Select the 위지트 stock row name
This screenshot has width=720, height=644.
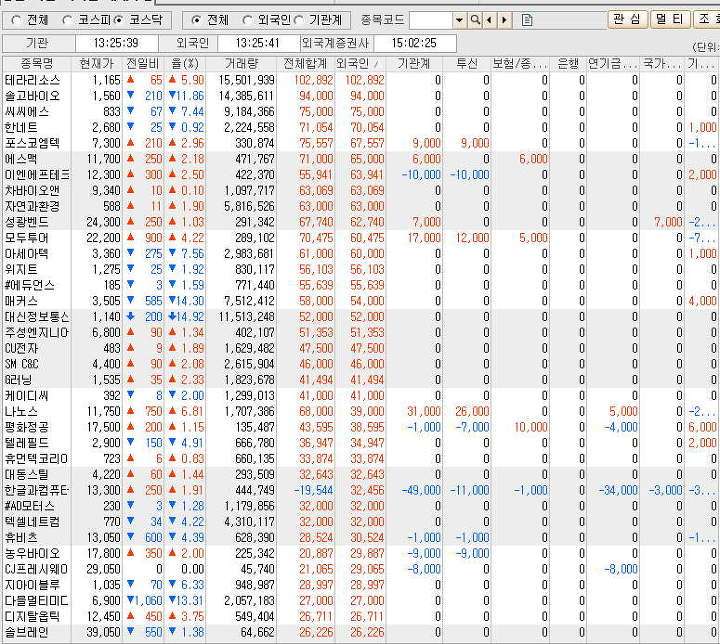click(21, 269)
